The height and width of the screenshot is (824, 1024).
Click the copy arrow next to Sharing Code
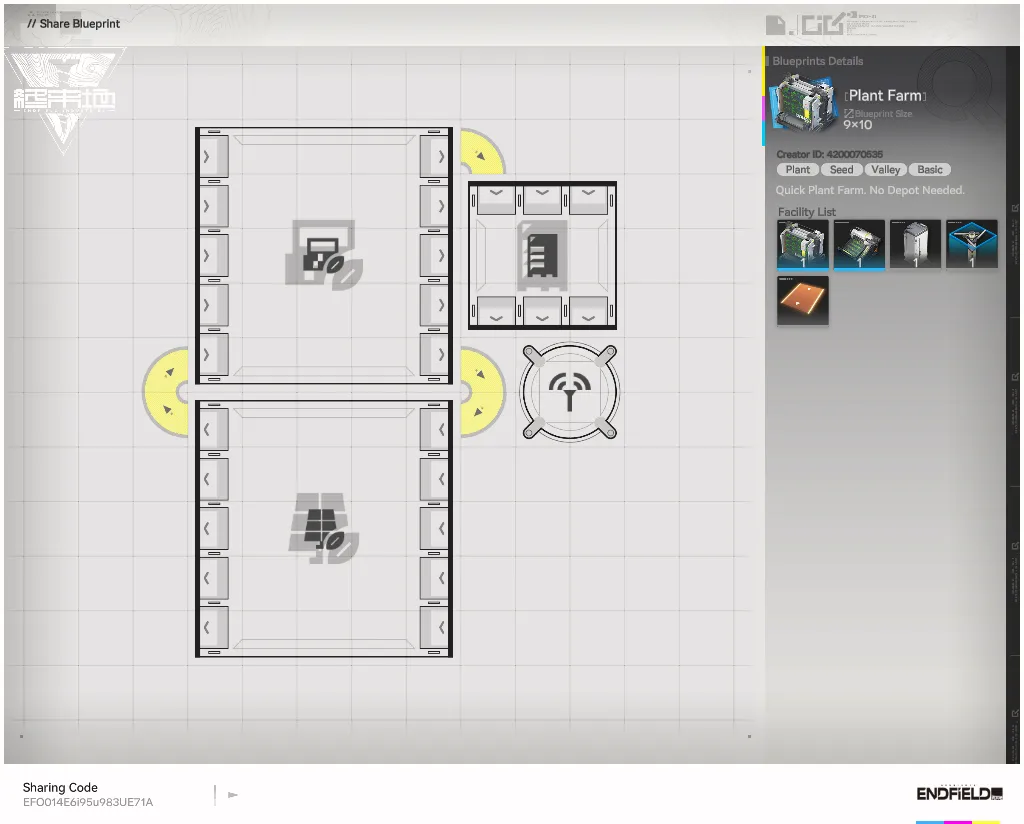232,795
